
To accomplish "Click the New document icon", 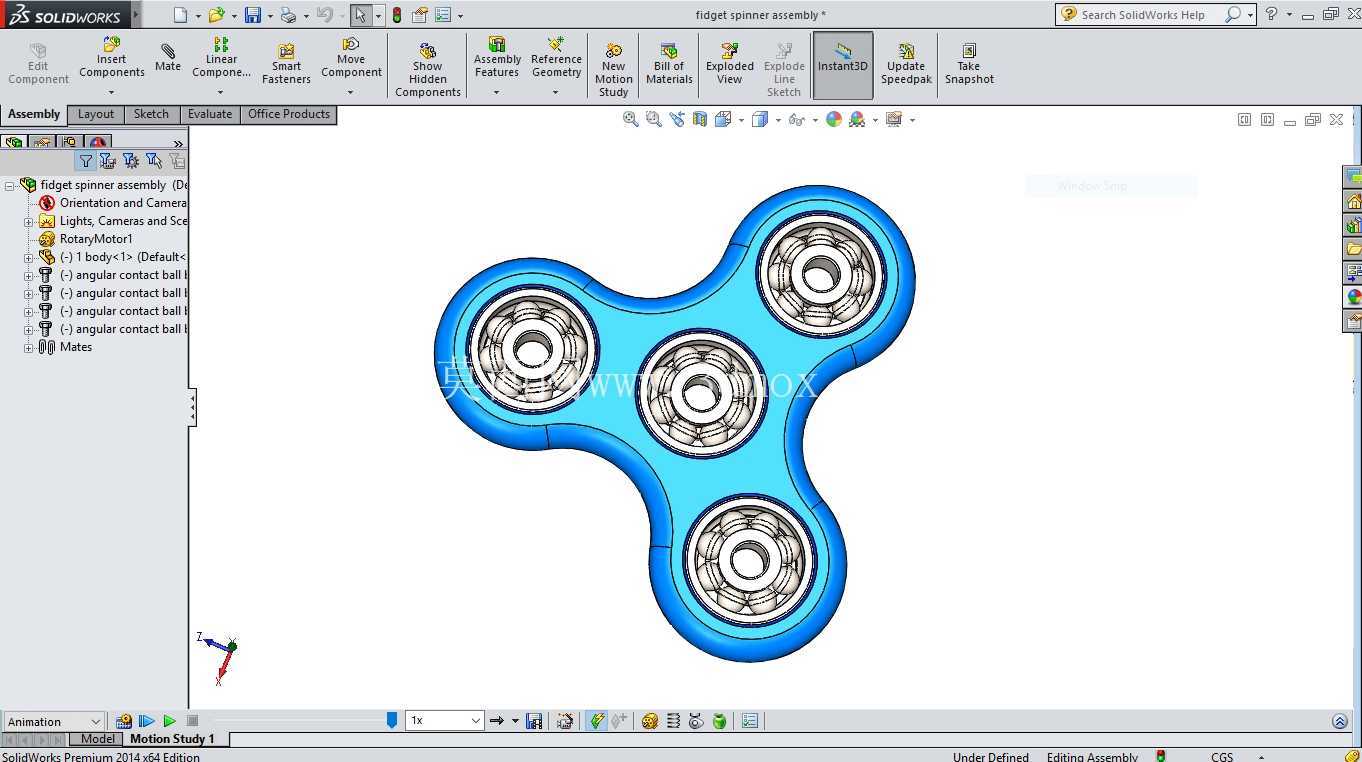I will (x=180, y=15).
